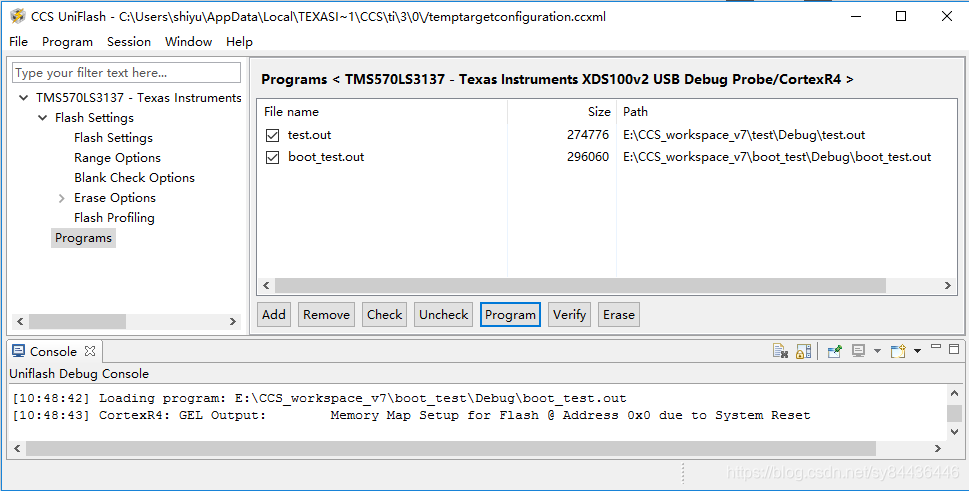Click the size value 274776
This screenshot has width=969, height=491.
click(588, 135)
